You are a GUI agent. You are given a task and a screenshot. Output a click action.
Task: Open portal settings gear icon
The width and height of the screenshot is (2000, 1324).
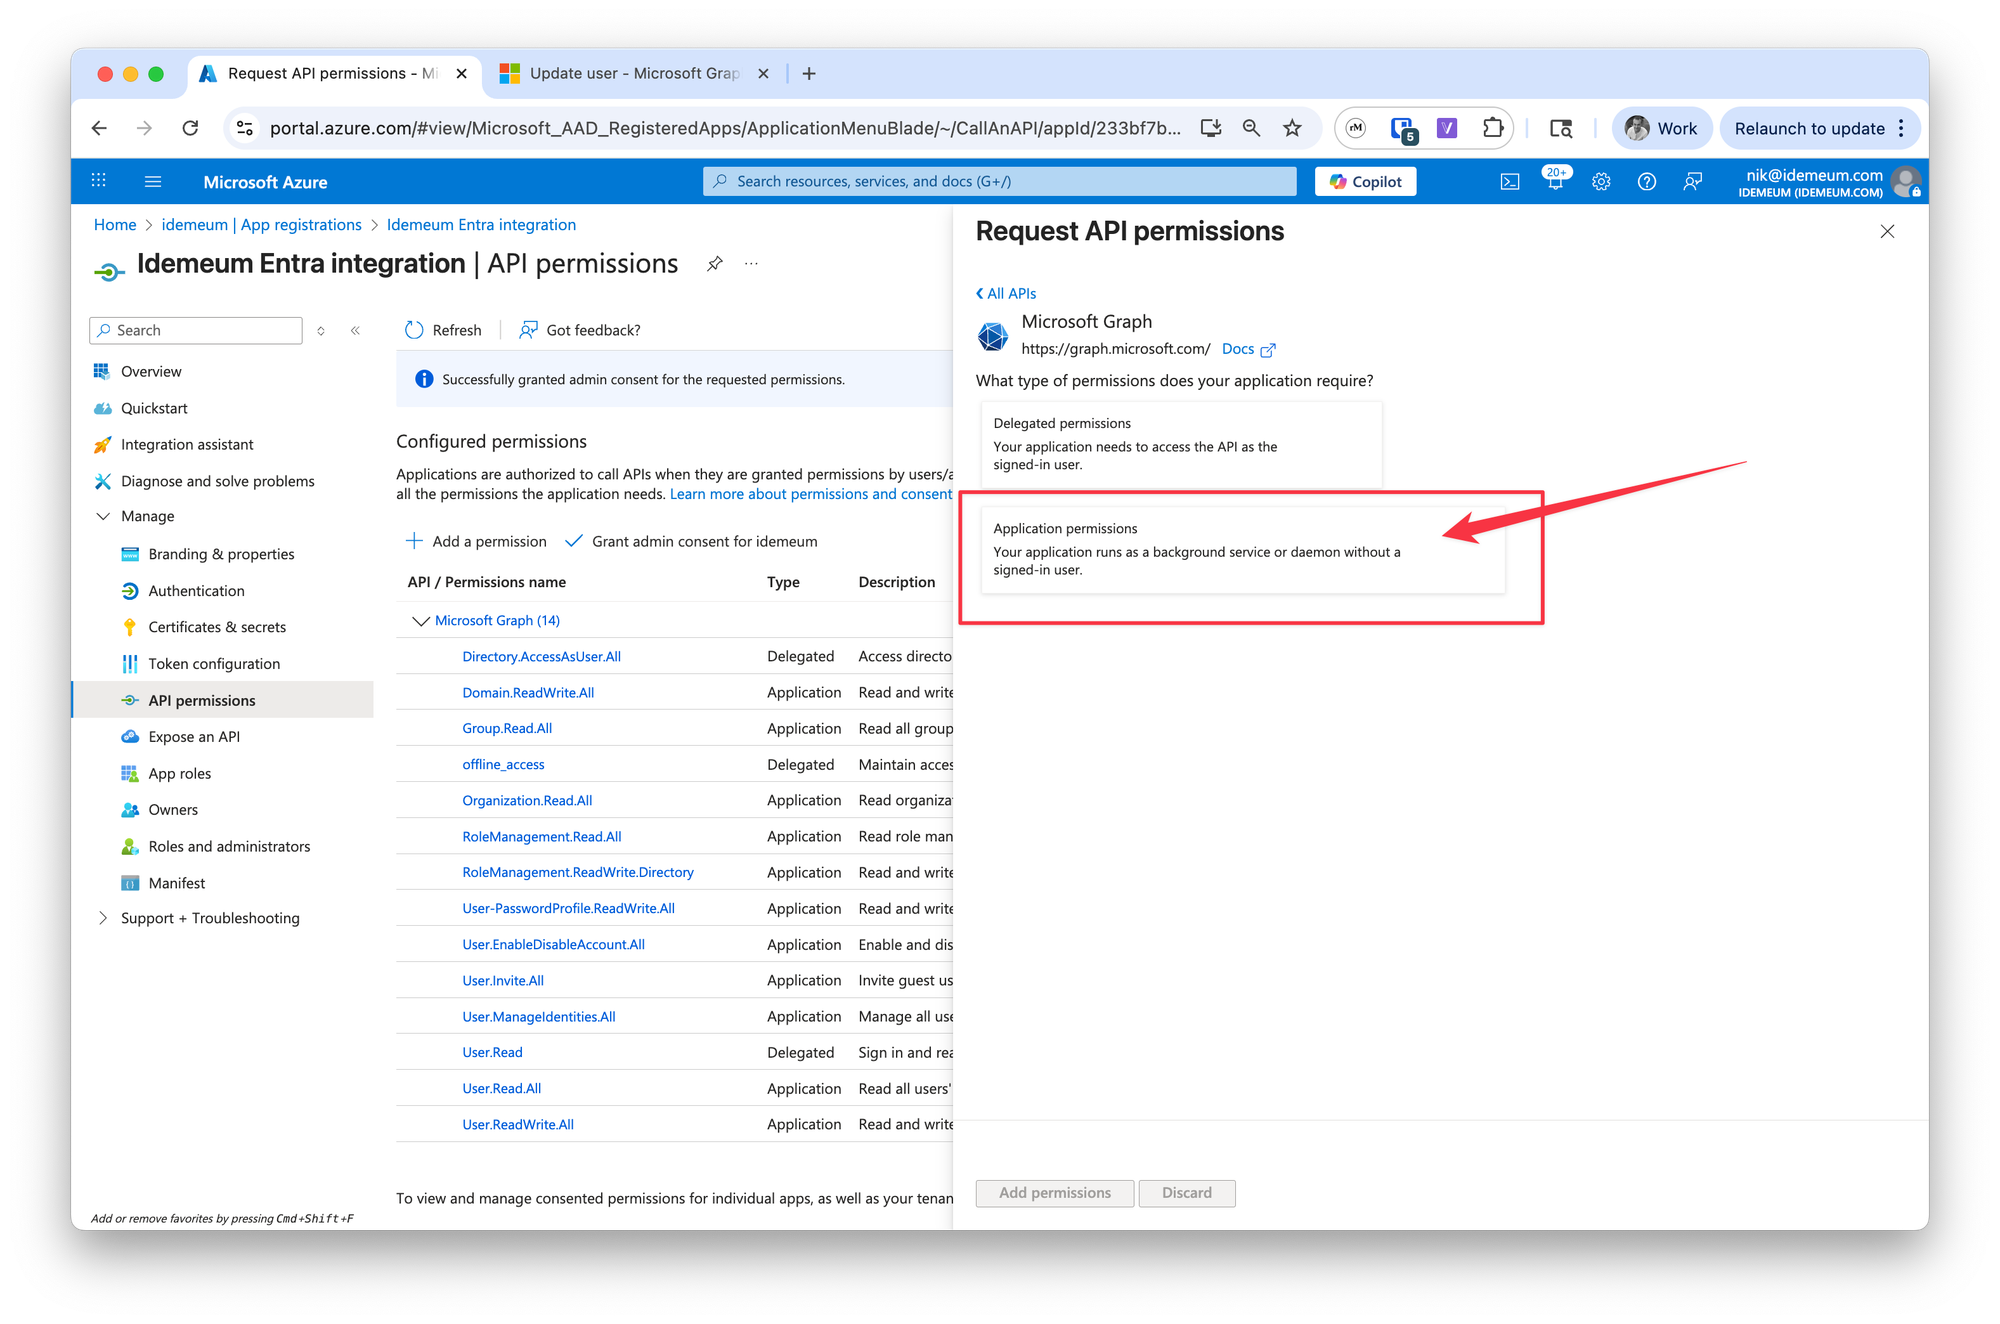[x=1601, y=181]
